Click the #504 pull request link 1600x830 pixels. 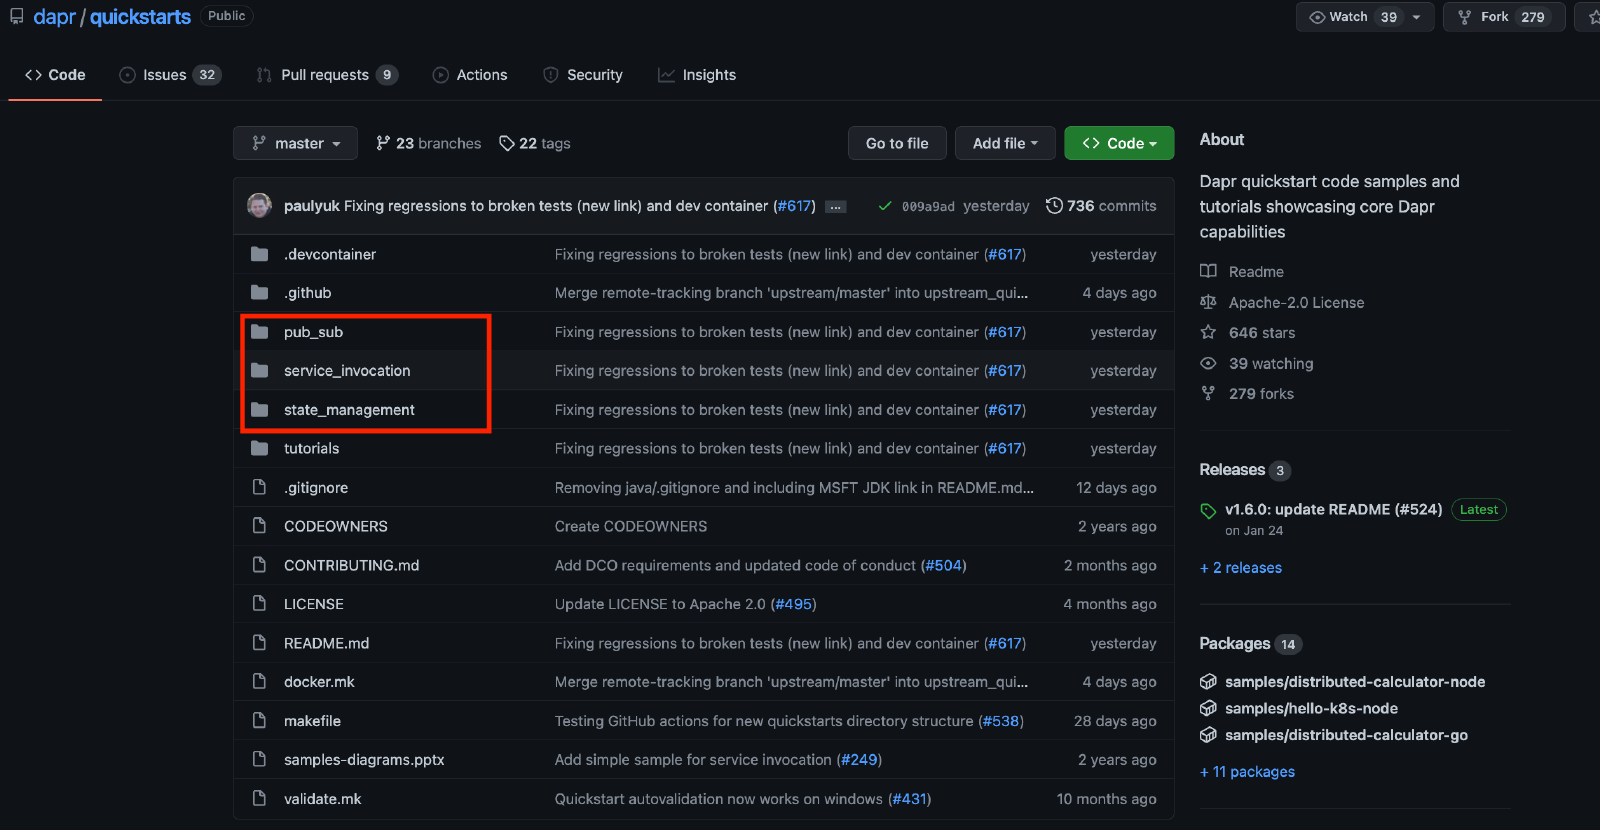pyautogui.click(x=943, y=566)
